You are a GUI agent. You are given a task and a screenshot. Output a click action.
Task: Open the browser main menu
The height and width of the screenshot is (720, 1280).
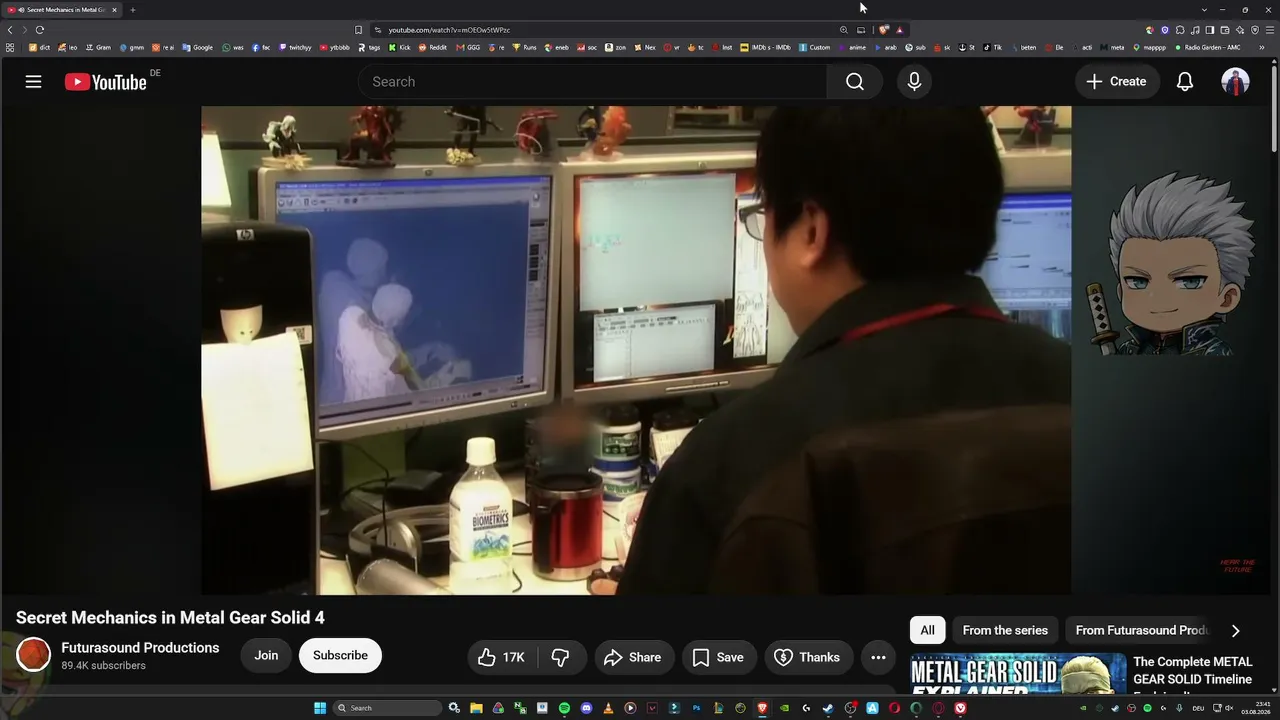point(1270,30)
